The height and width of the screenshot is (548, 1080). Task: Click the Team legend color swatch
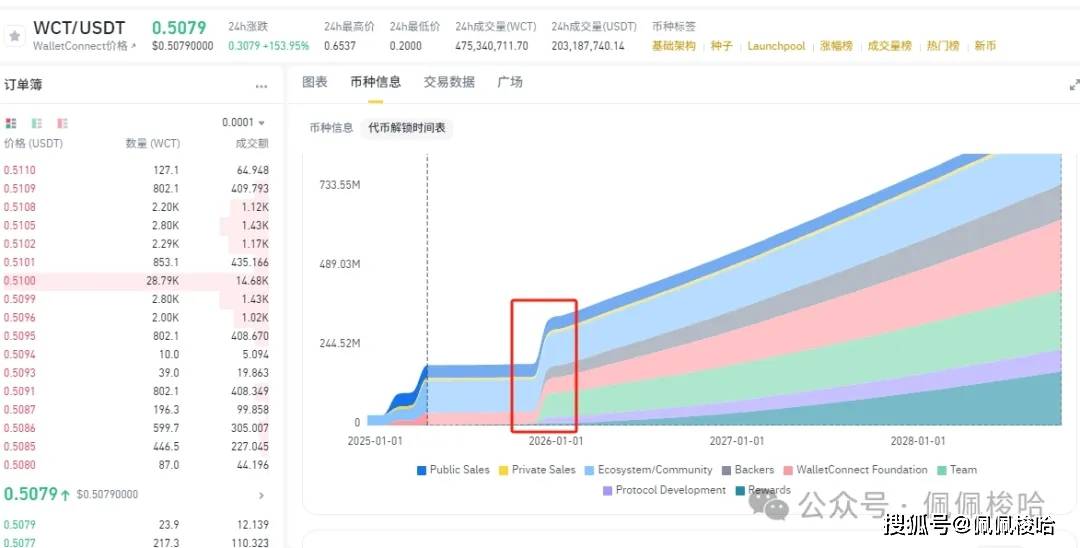942,470
